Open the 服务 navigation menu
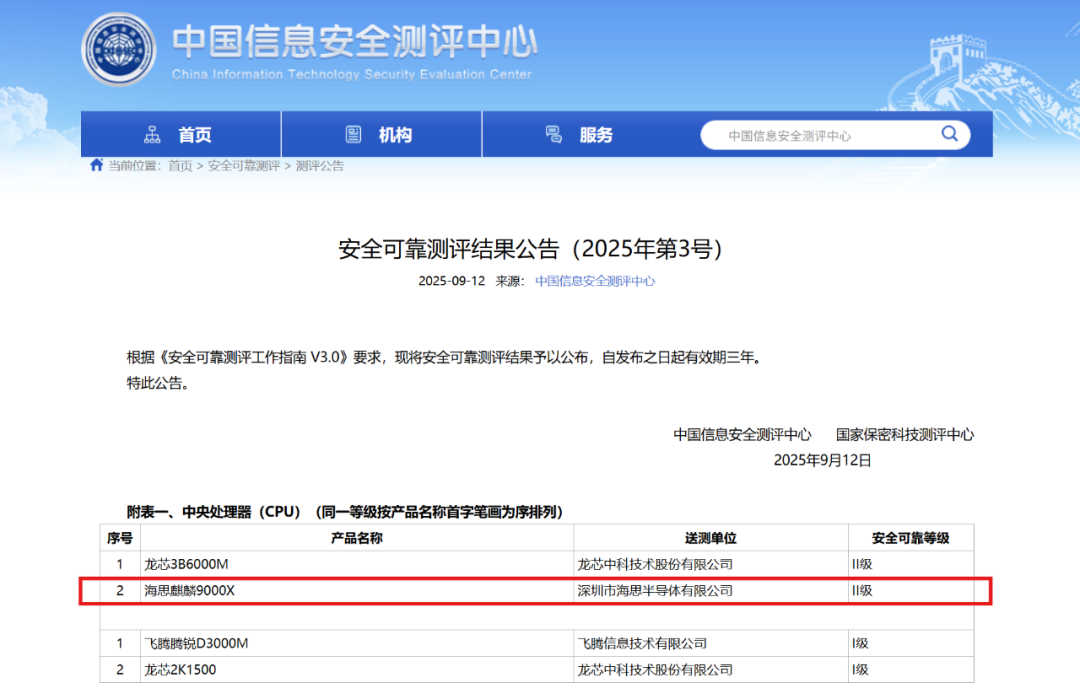This screenshot has height=699, width=1080. 596,135
